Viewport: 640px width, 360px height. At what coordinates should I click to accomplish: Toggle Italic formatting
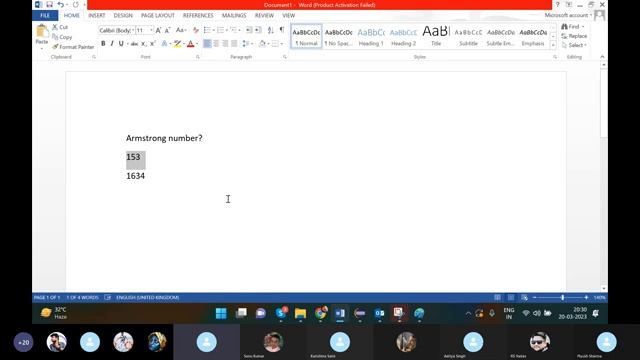(x=112, y=44)
